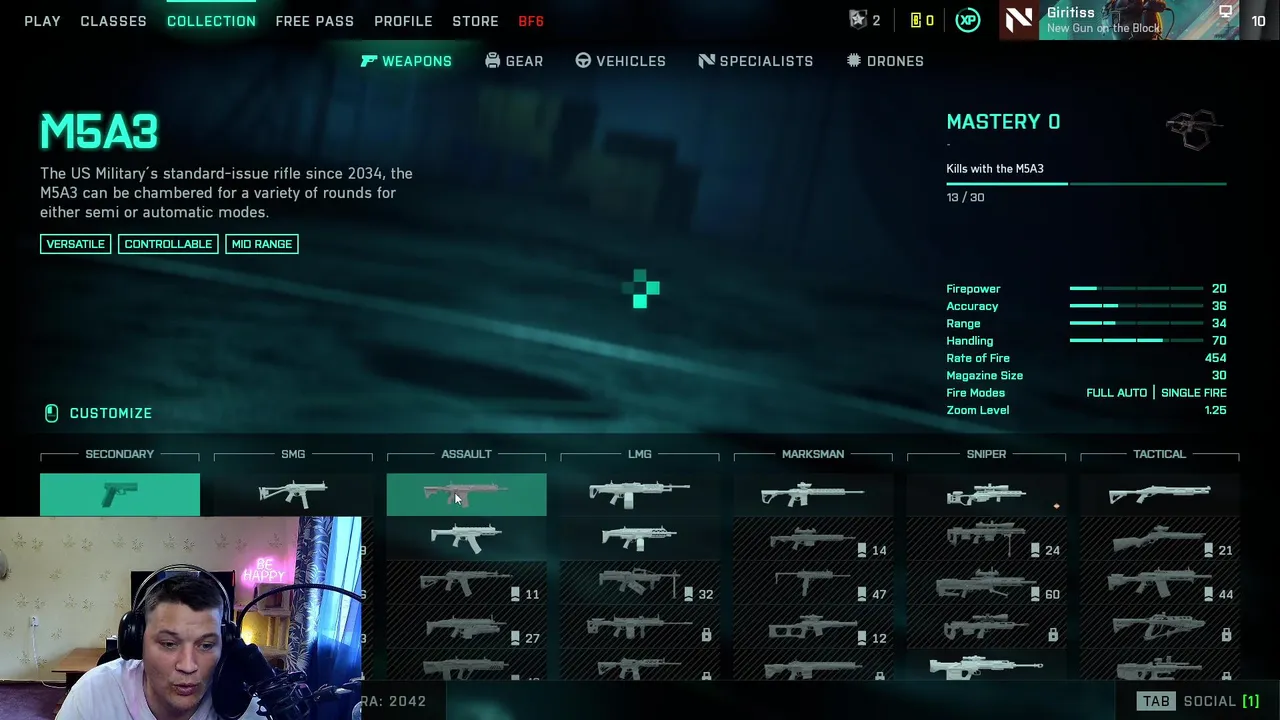The image size is (1280, 720).
Task: Select the sniper rifle locked at 60
Action: pyautogui.click(x=986, y=582)
